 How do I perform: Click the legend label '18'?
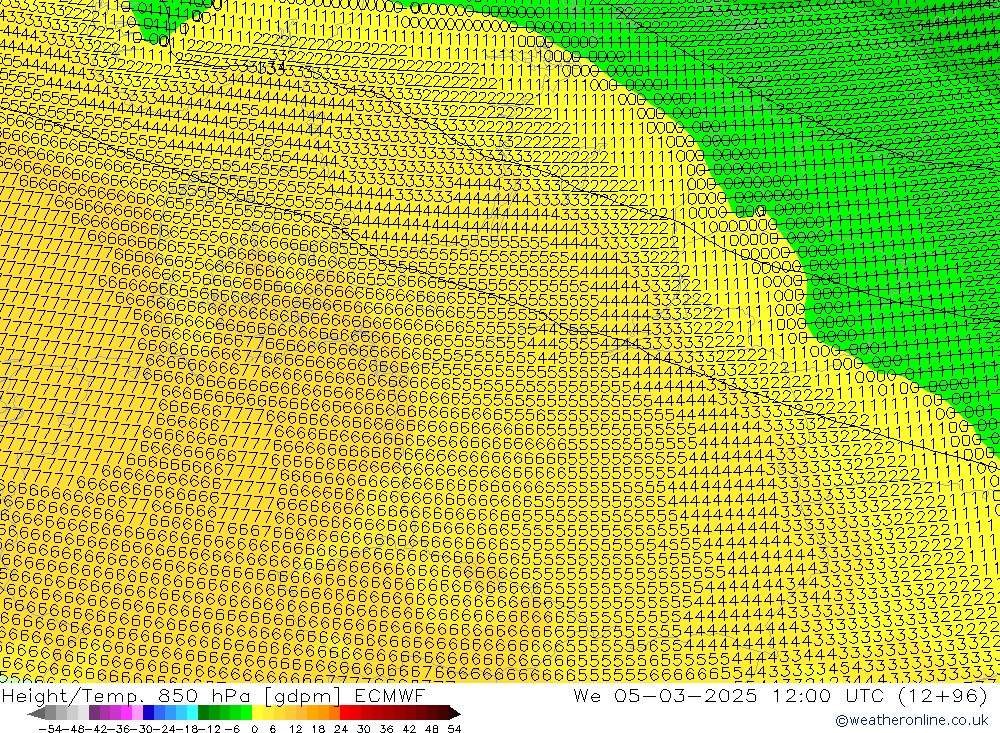[x=318, y=729]
